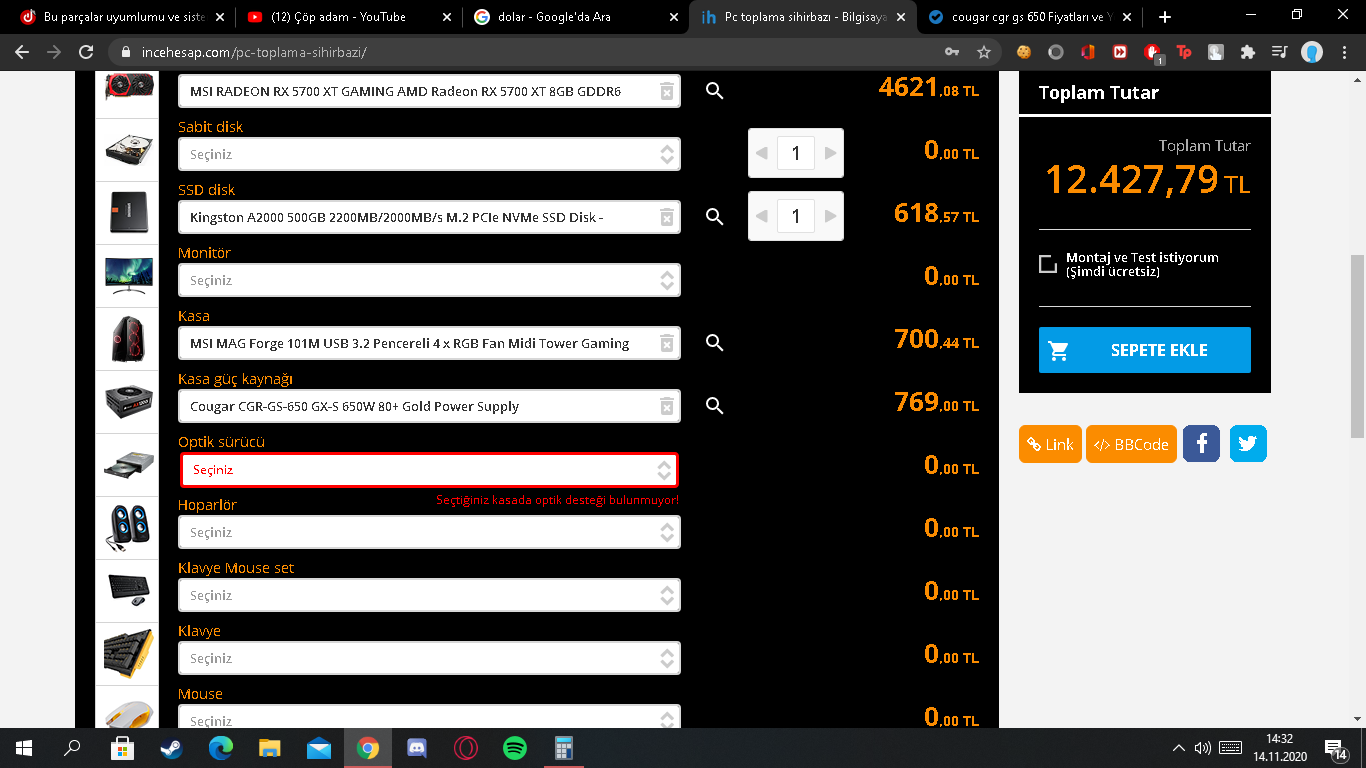Click the Kasa case thumbnail image
This screenshot has height=768, width=1366.
pos(127,340)
